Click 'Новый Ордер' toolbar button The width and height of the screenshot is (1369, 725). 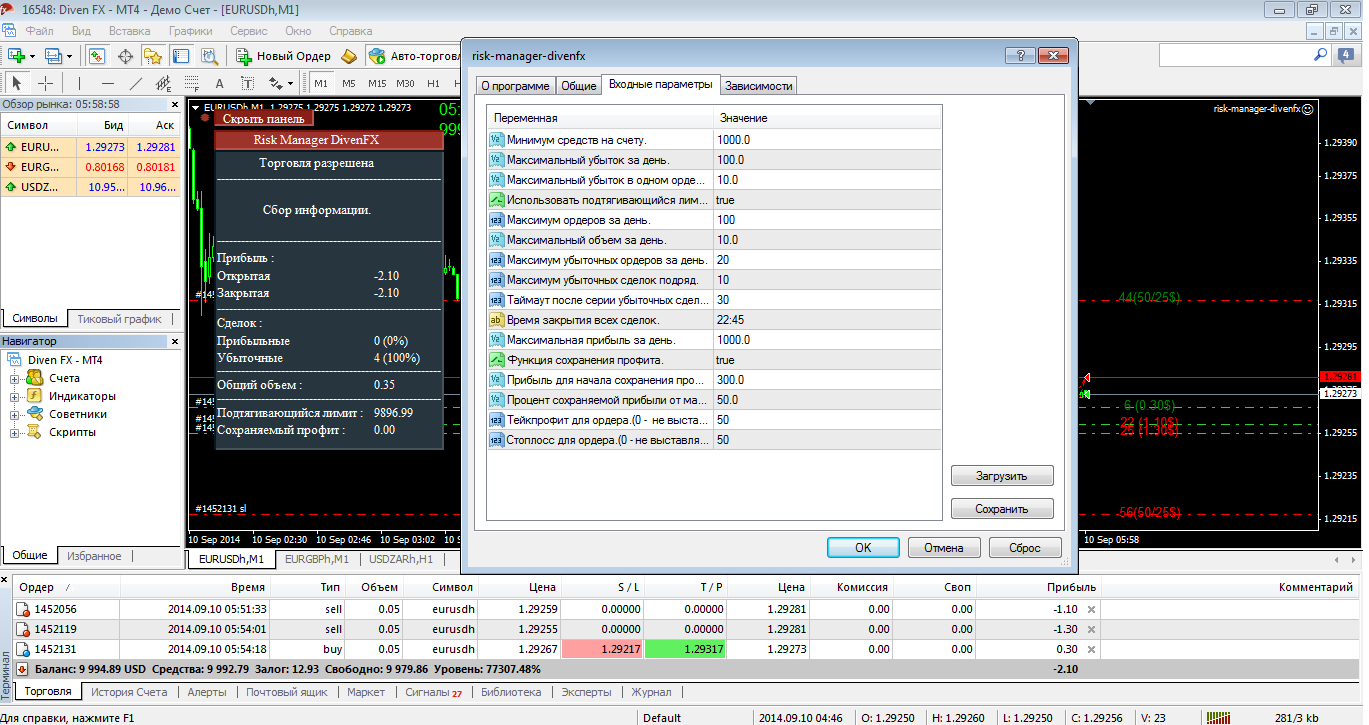282,56
